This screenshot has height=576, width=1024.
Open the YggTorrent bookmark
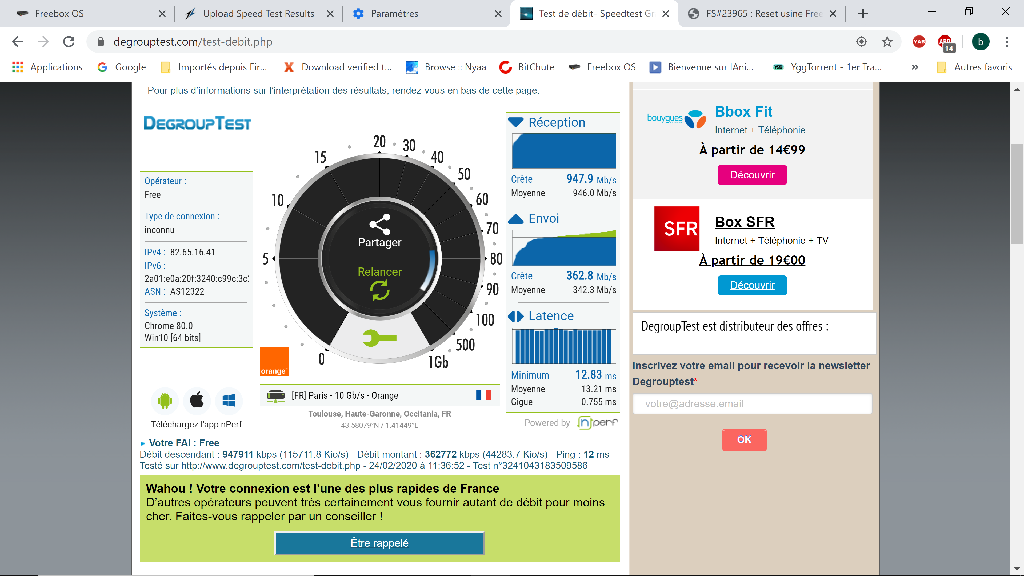pyautogui.click(x=827, y=67)
